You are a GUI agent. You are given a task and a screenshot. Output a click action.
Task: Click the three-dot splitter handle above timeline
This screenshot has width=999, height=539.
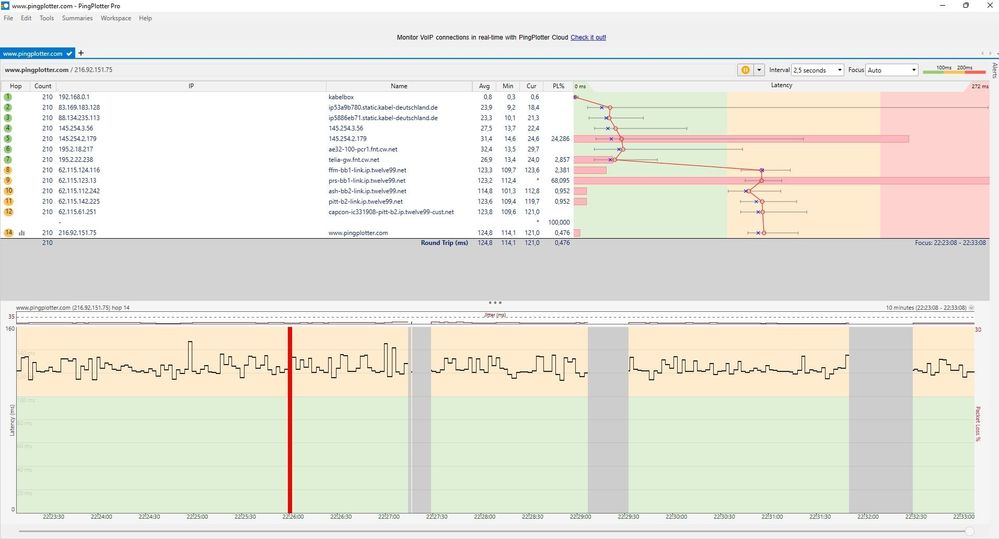495,303
